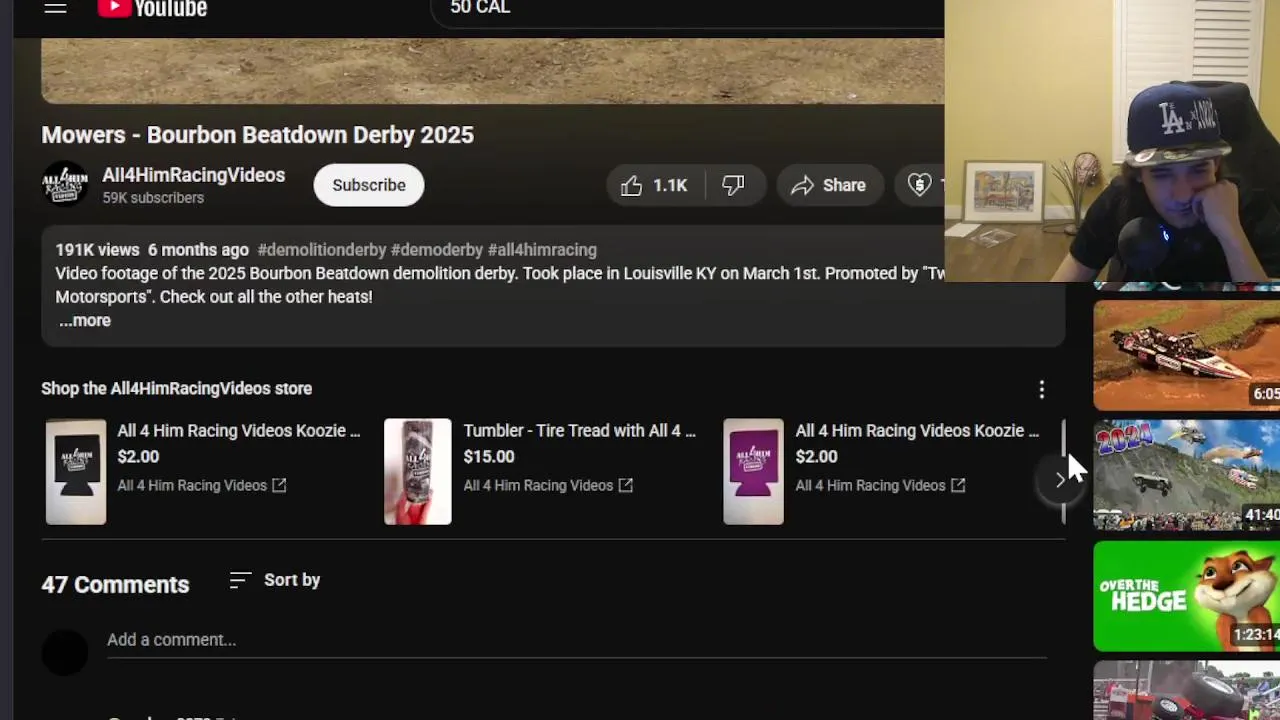This screenshot has width=1280, height=720.
Task: Open the YouTube hamburger guide menu
Action: pos(55,8)
